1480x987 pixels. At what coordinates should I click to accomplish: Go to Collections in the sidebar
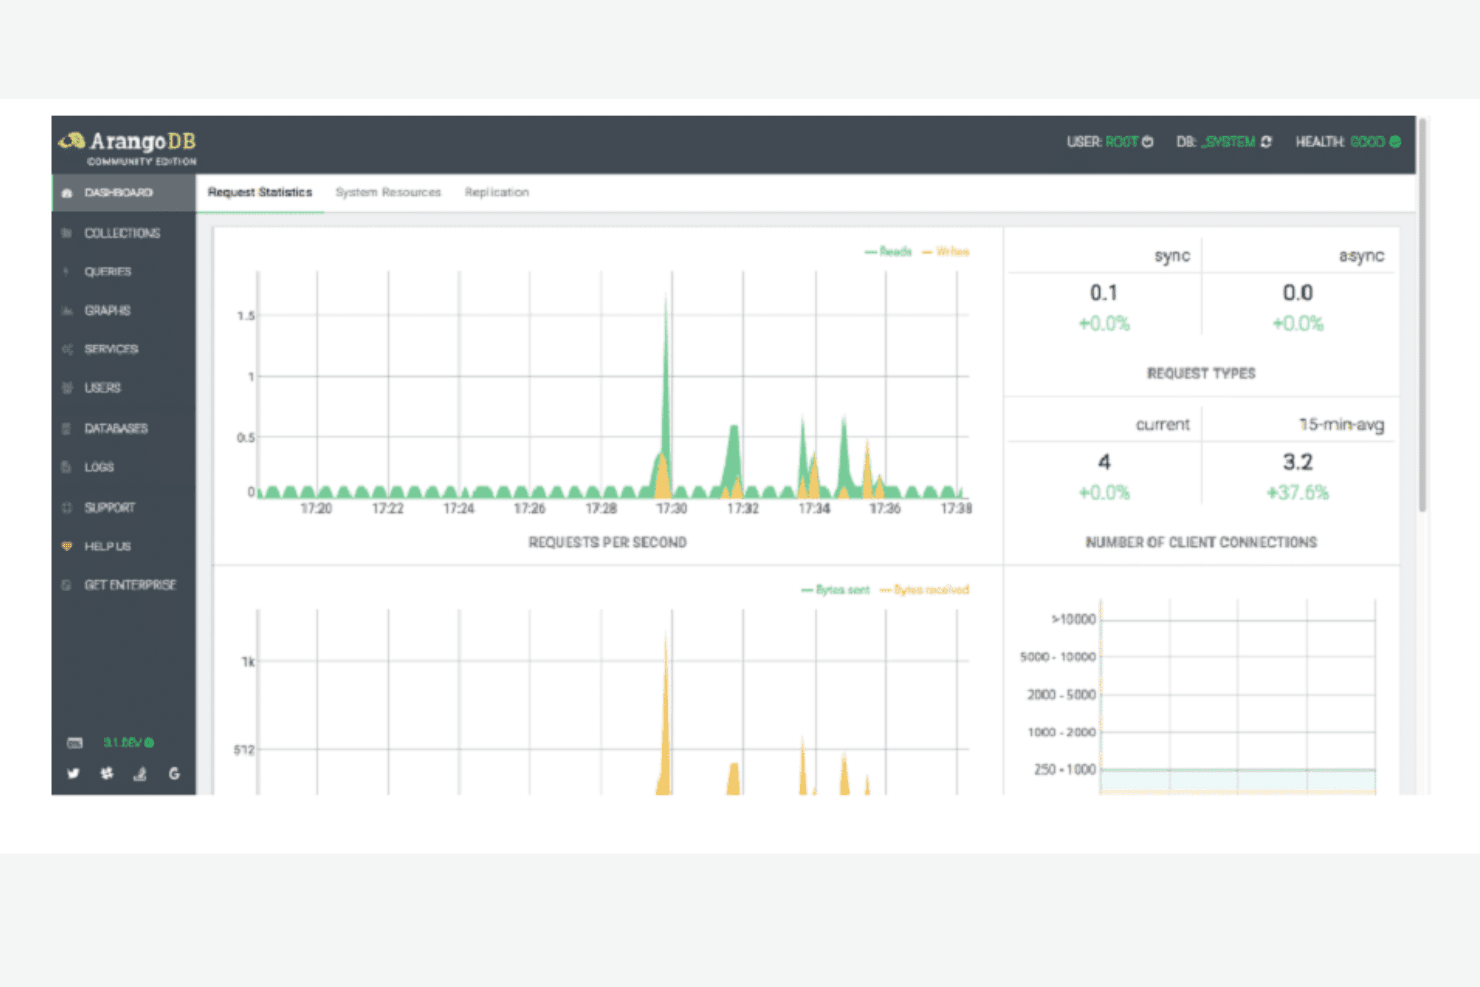[x=124, y=233]
